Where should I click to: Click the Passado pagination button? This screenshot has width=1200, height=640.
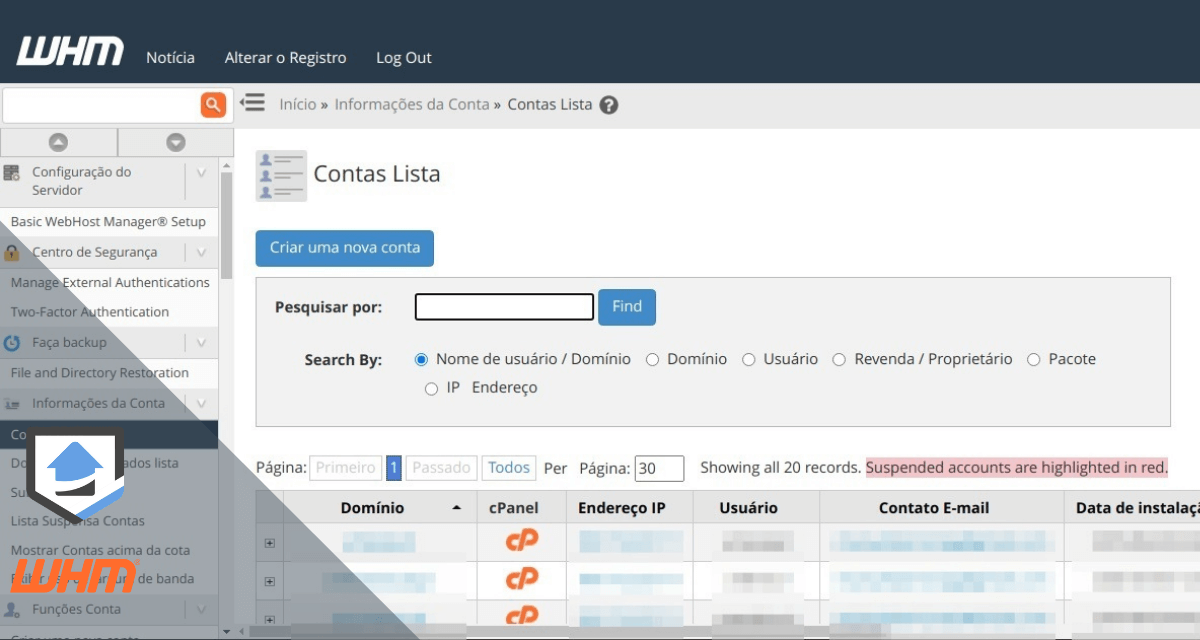pyautogui.click(x=441, y=468)
